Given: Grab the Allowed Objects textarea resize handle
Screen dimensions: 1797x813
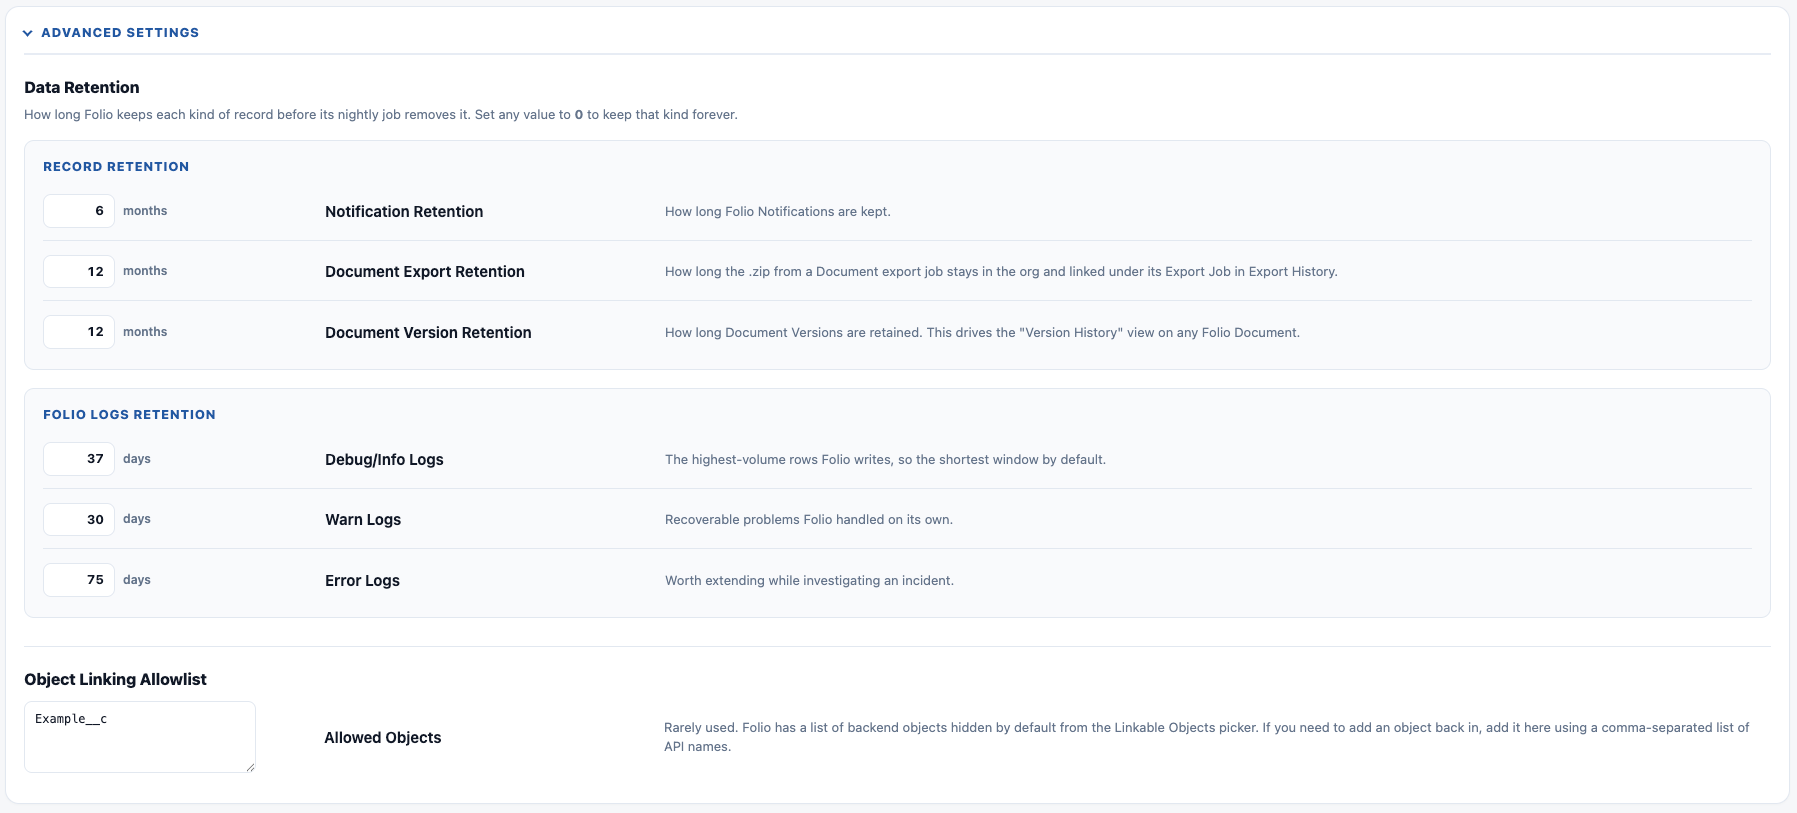Looking at the screenshot, I should pyautogui.click(x=250, y=767).
